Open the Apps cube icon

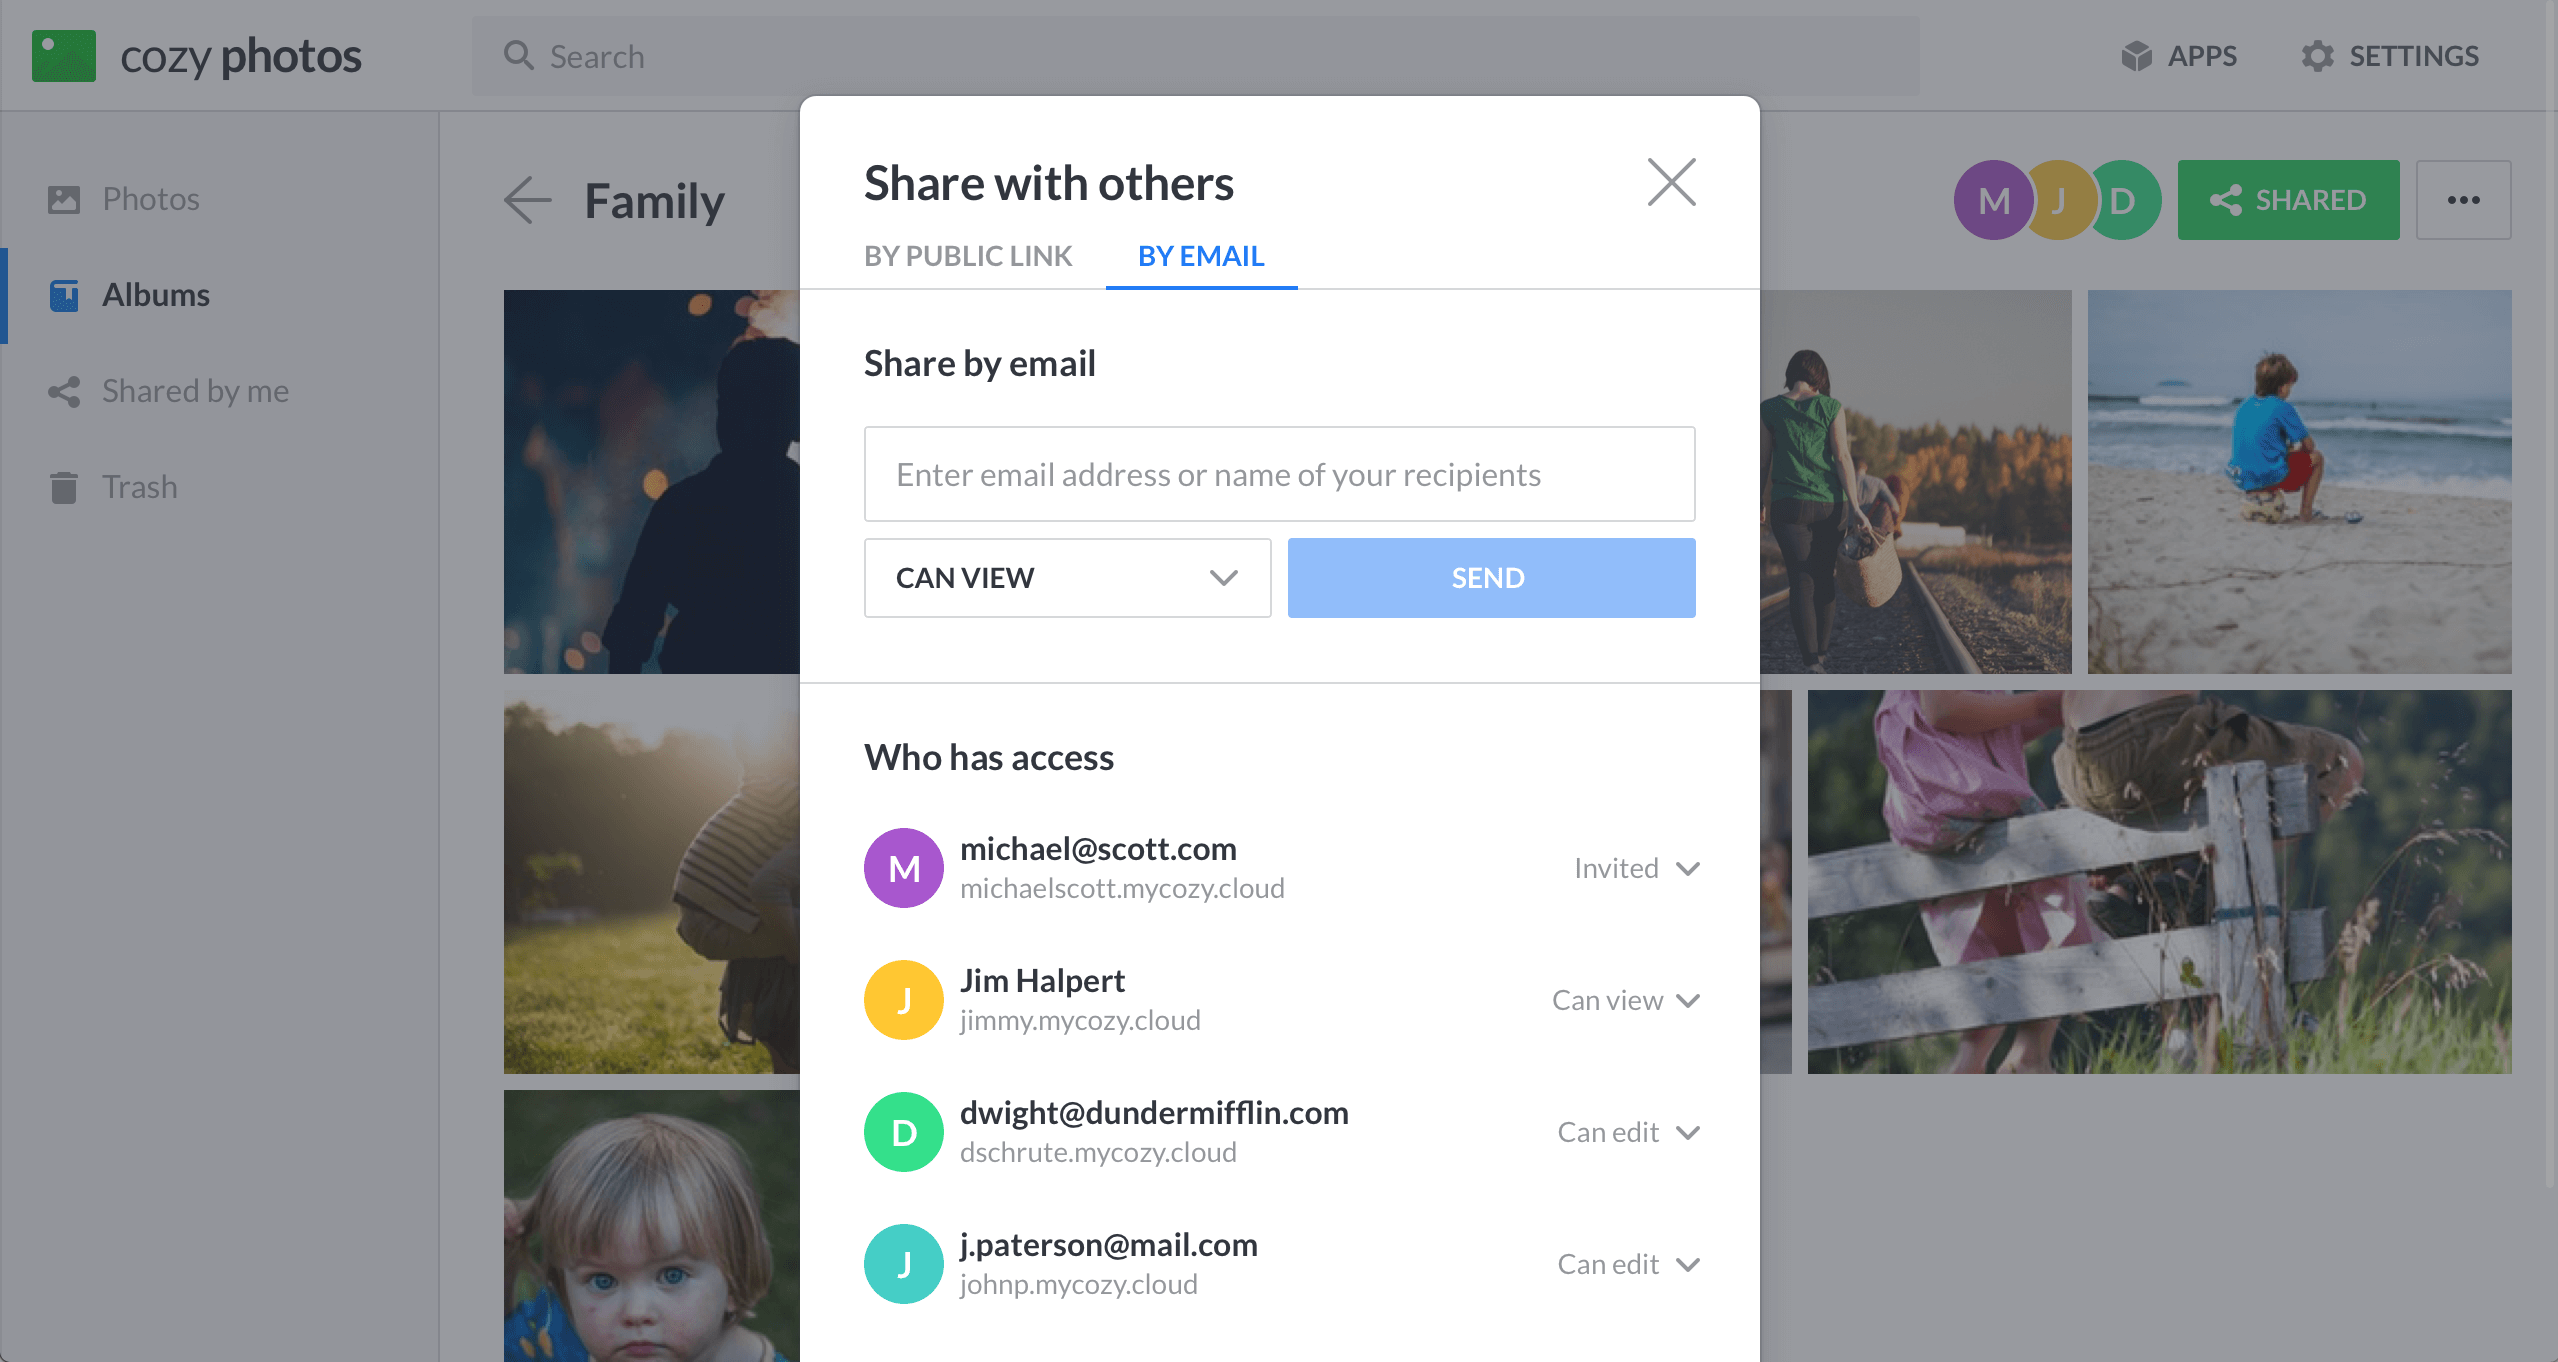2136,56
